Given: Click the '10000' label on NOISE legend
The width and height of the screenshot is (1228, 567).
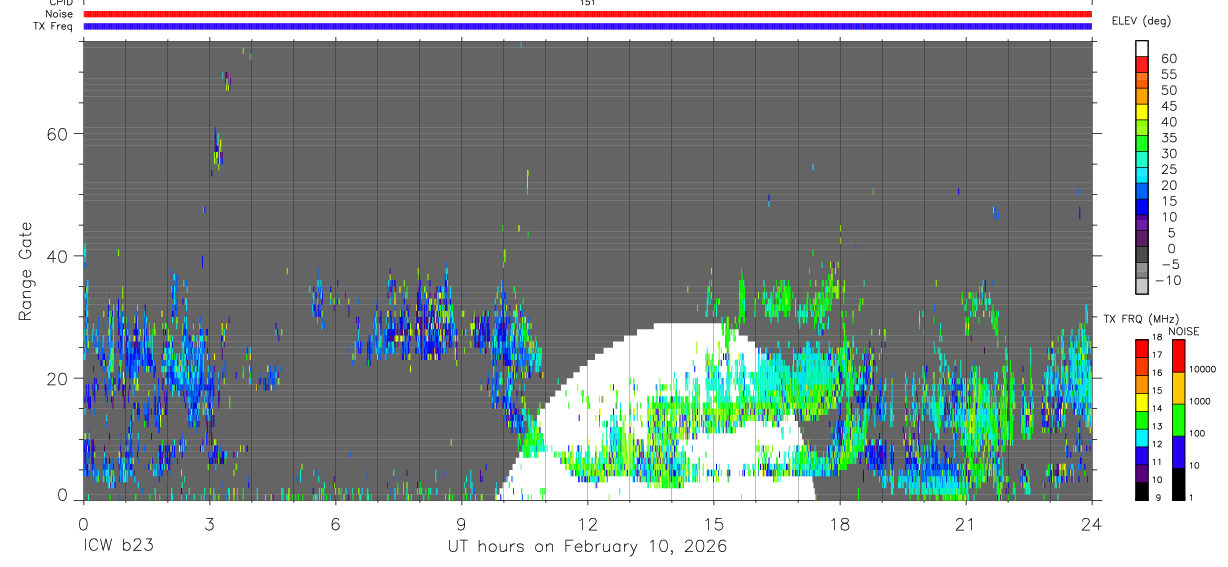Looking at the screenshot, I should tap(1202, 369).
